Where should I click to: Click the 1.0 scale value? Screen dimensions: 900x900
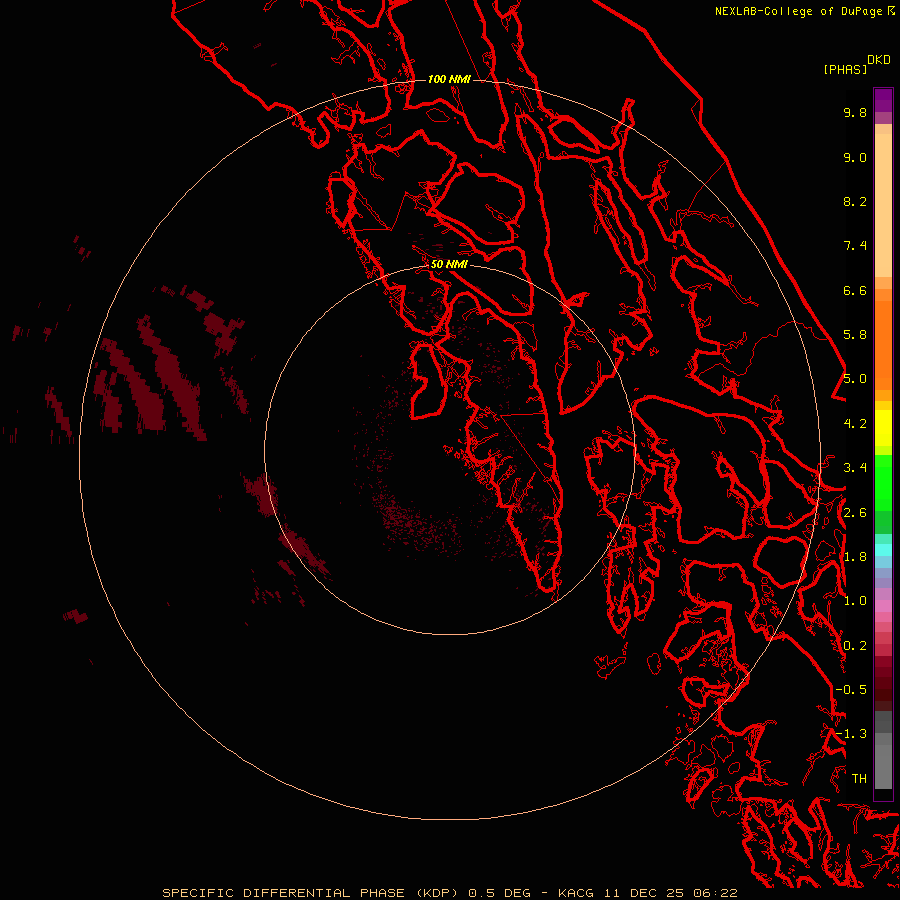tap(855, 601)
